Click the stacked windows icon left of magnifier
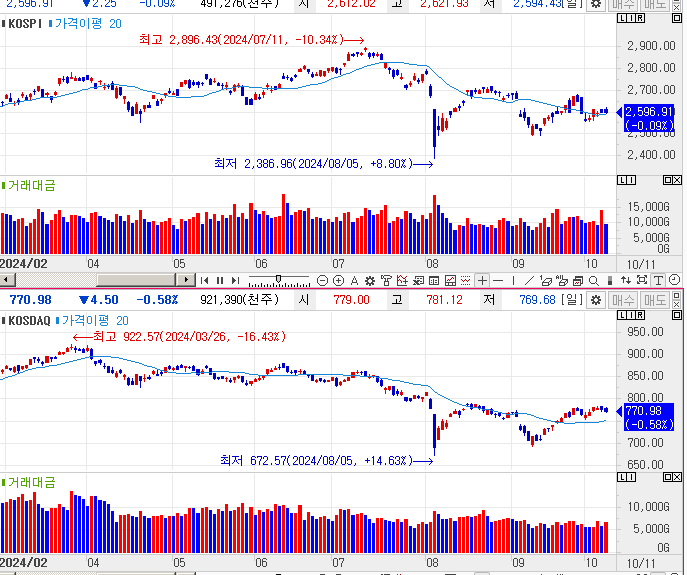687x575 pixels. [x=578, y=280]
